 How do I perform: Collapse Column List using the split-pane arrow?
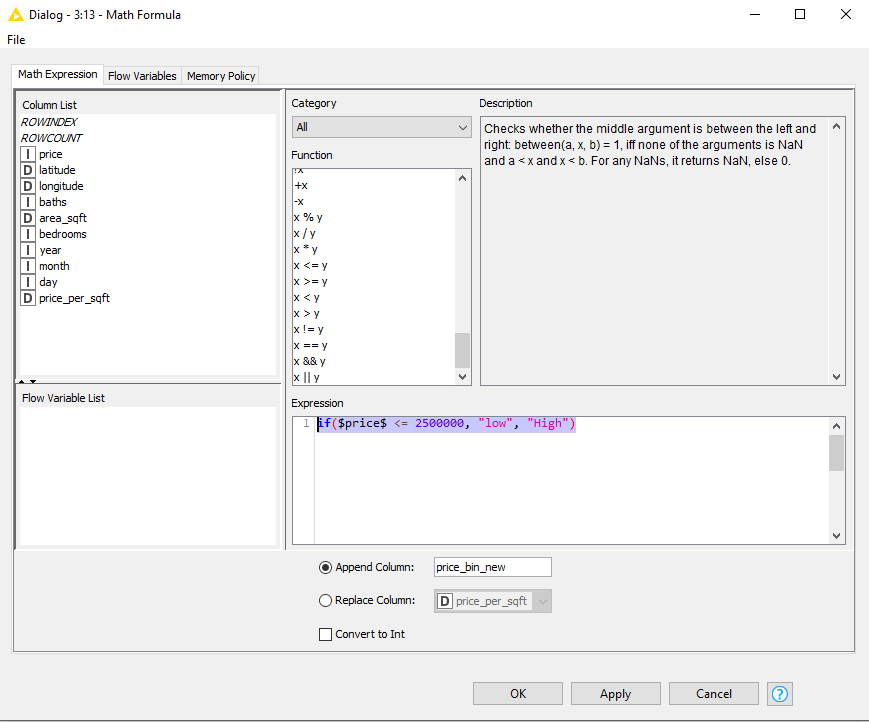[22, 381]
